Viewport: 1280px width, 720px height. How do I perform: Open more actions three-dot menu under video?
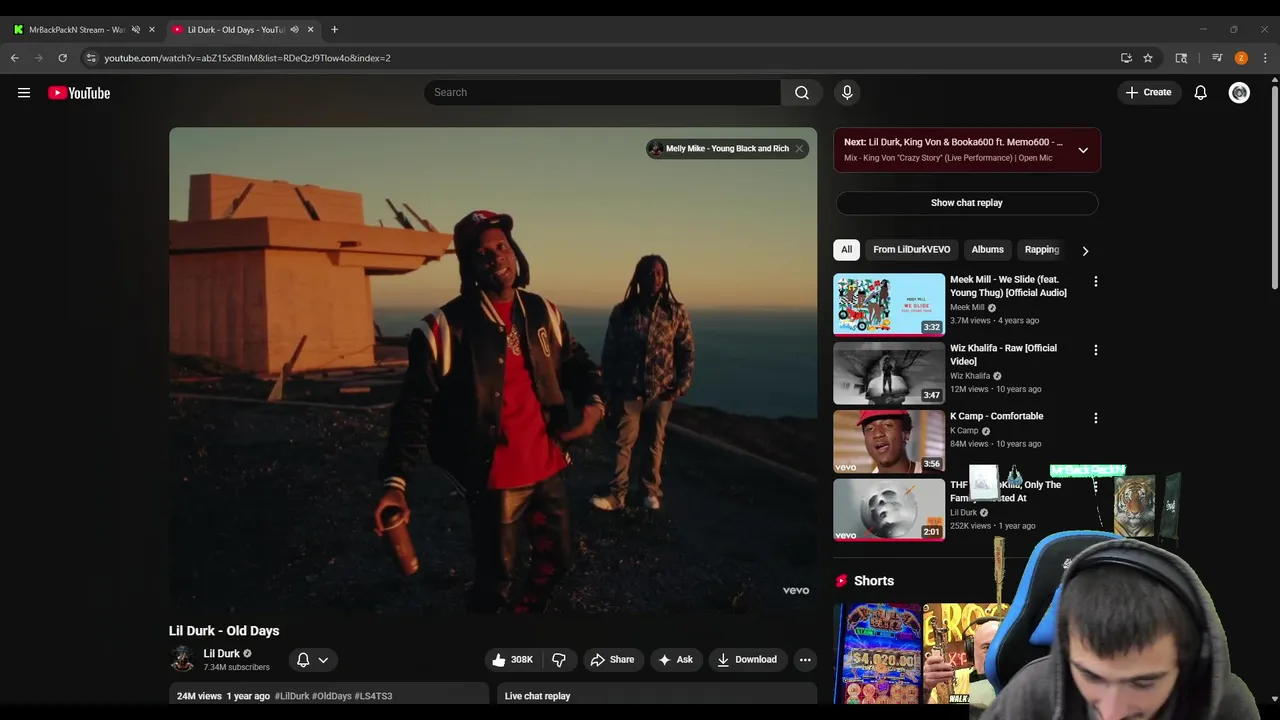(x=805, y=660)
